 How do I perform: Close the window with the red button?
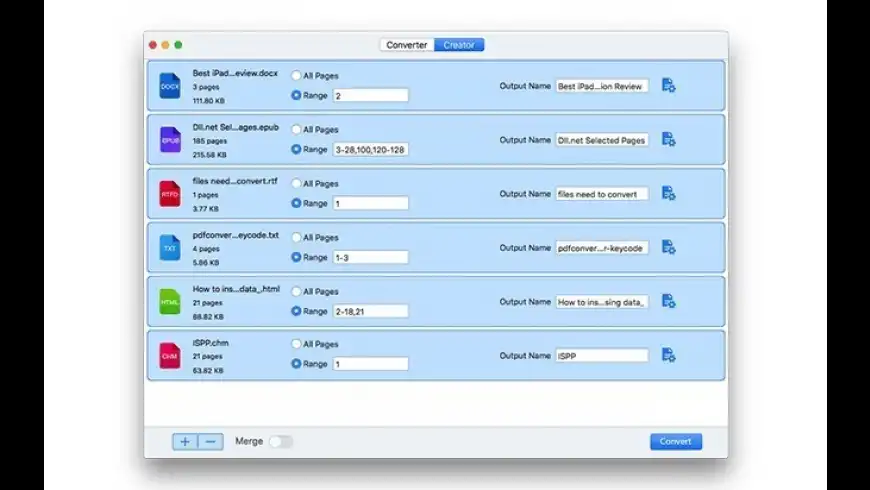153,45
